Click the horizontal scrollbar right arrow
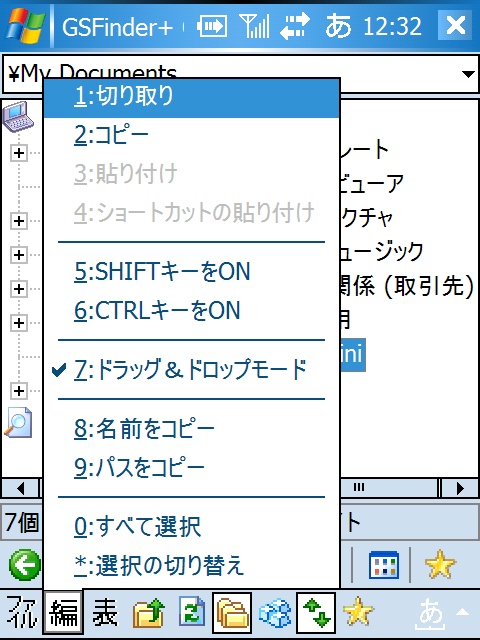Image resolution: width=480 pixels, height=640 pixels. (x=460, y=488)
